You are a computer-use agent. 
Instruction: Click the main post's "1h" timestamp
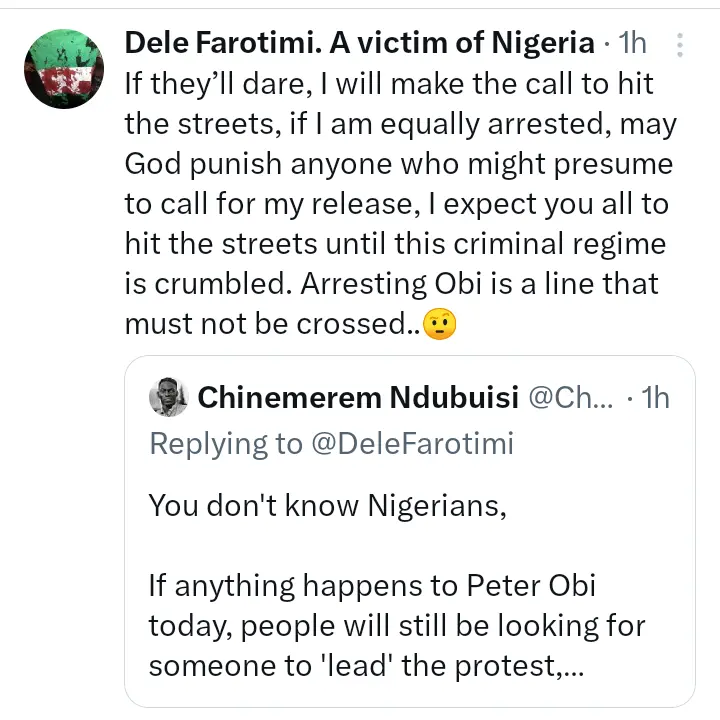632,44
